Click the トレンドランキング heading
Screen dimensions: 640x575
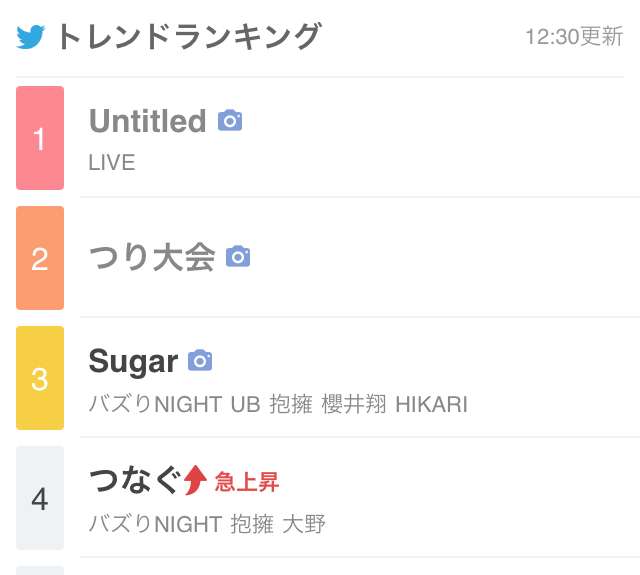point(189,37)
